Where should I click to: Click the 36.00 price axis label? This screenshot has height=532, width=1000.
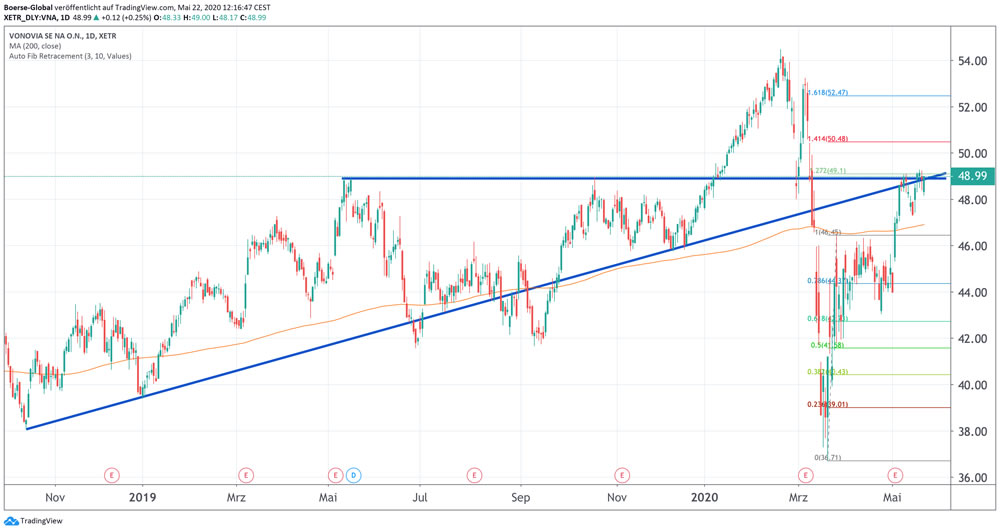(x=972, y=478)
